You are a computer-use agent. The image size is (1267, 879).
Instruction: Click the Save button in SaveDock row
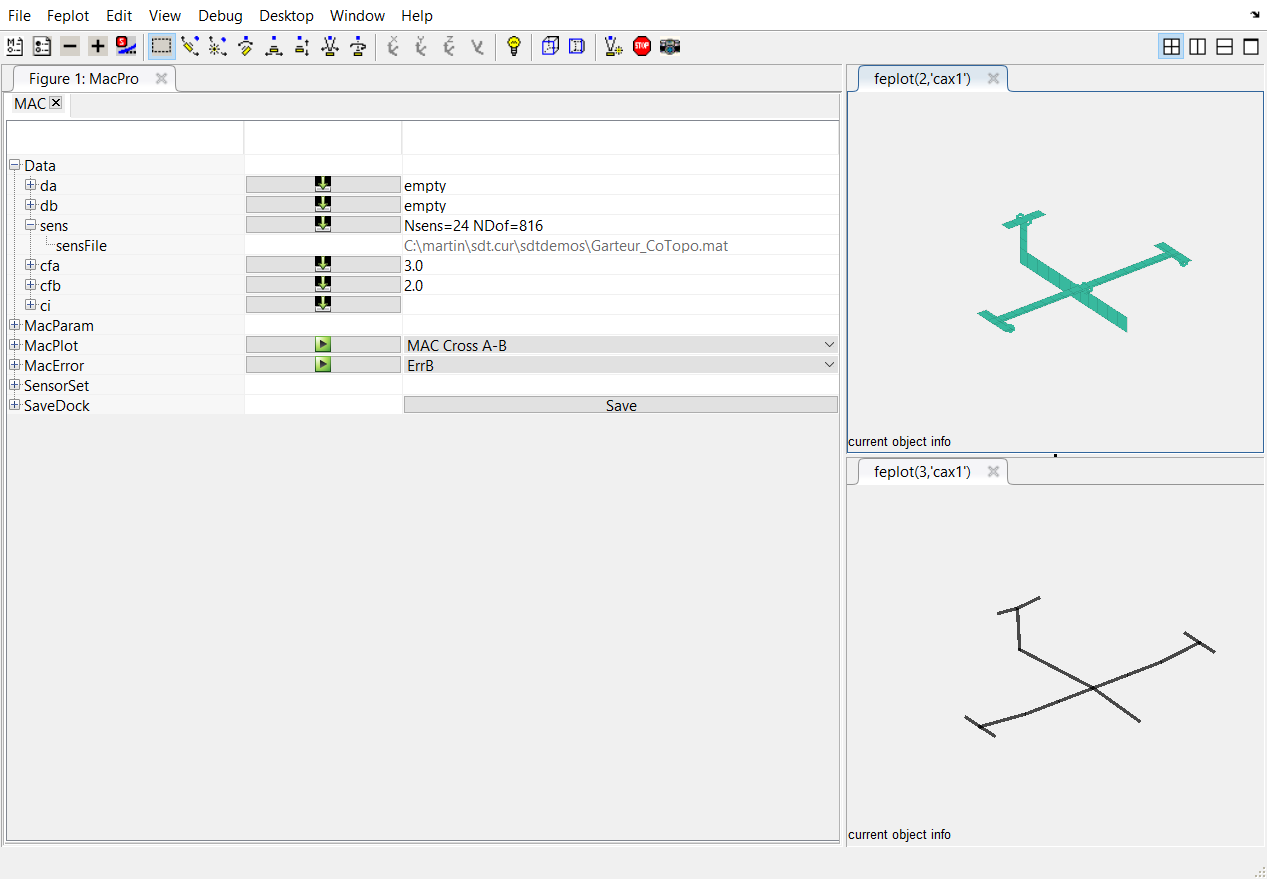(620, 405)
